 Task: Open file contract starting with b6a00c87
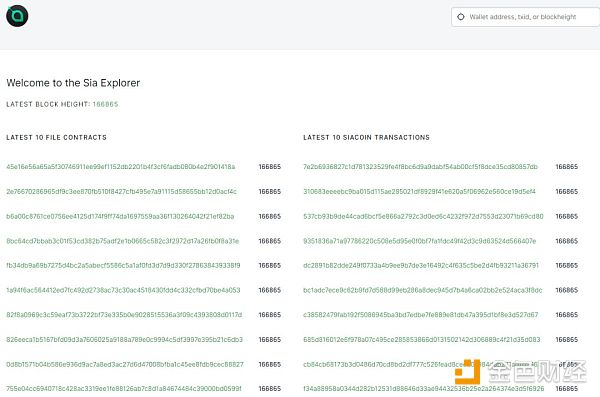(x=120, y=216)
